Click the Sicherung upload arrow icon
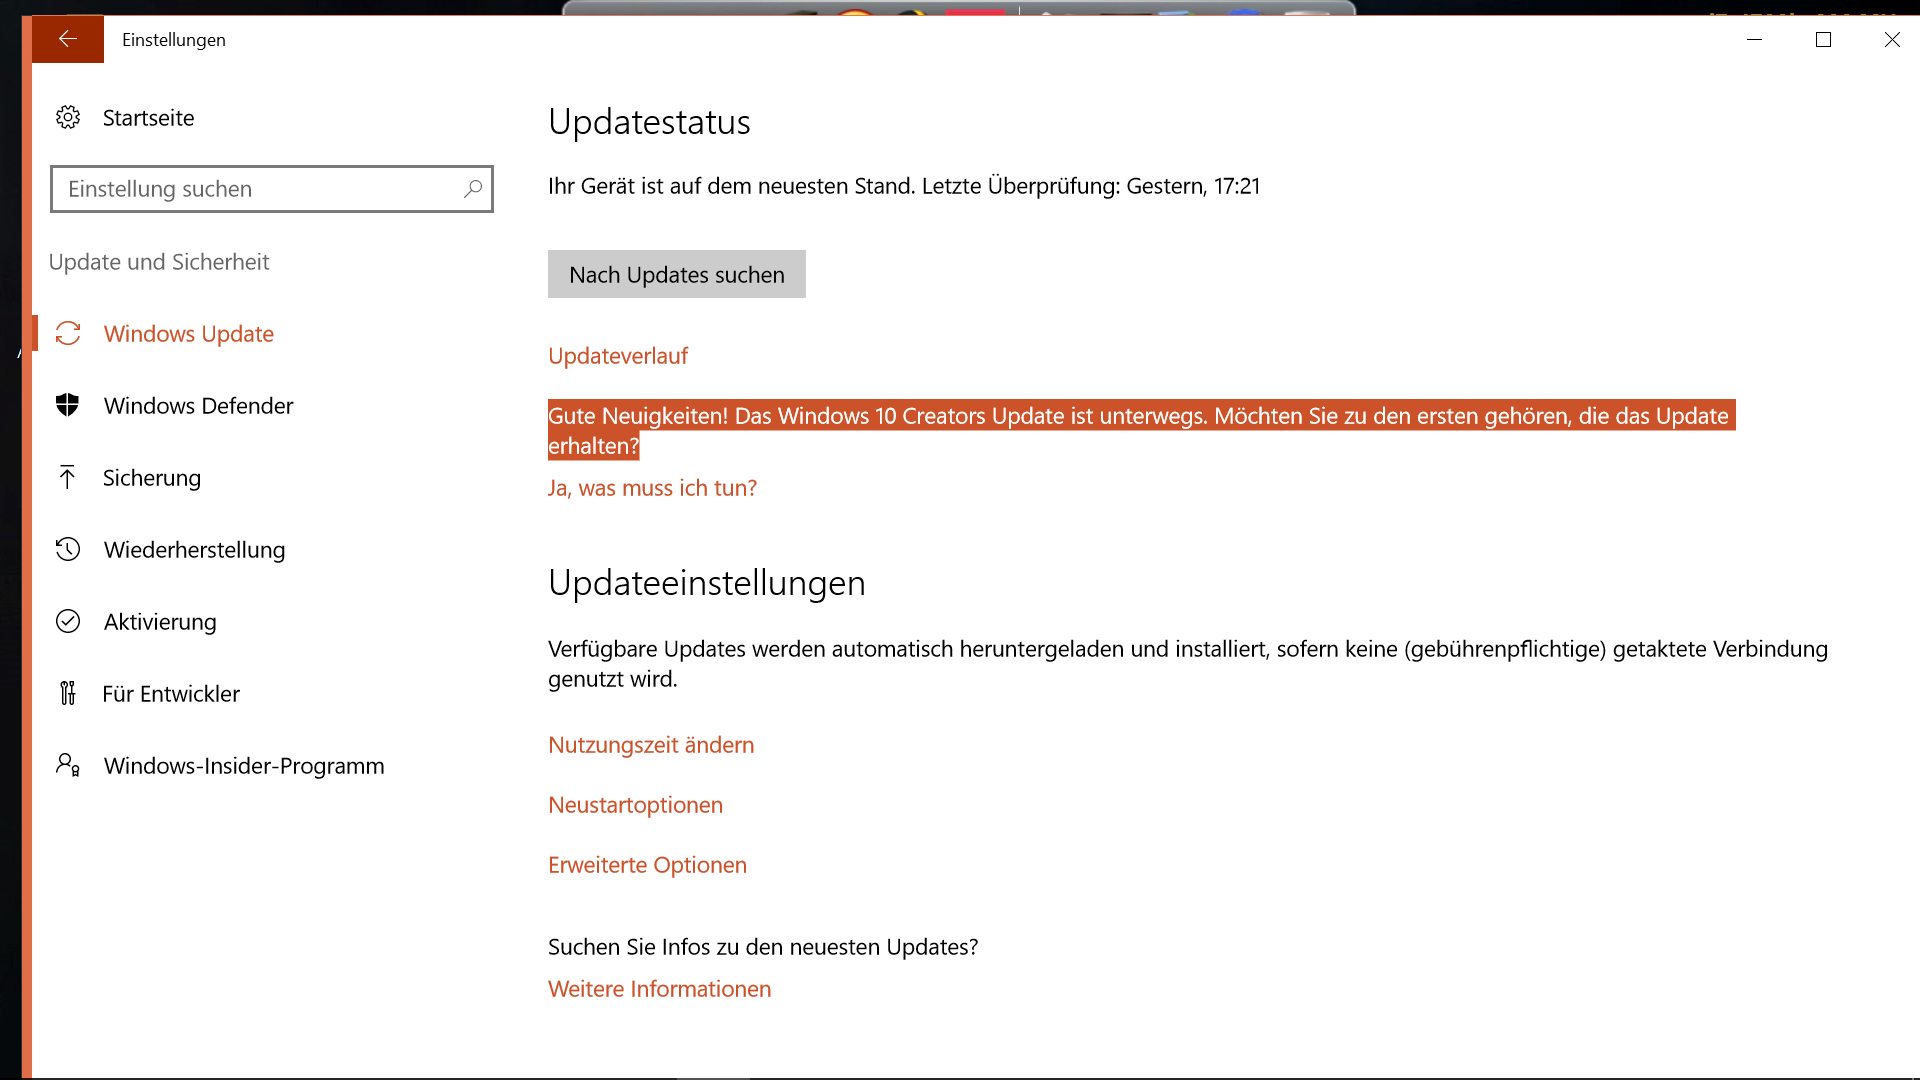1920x1080 pixels. click(x=68, y=478)
